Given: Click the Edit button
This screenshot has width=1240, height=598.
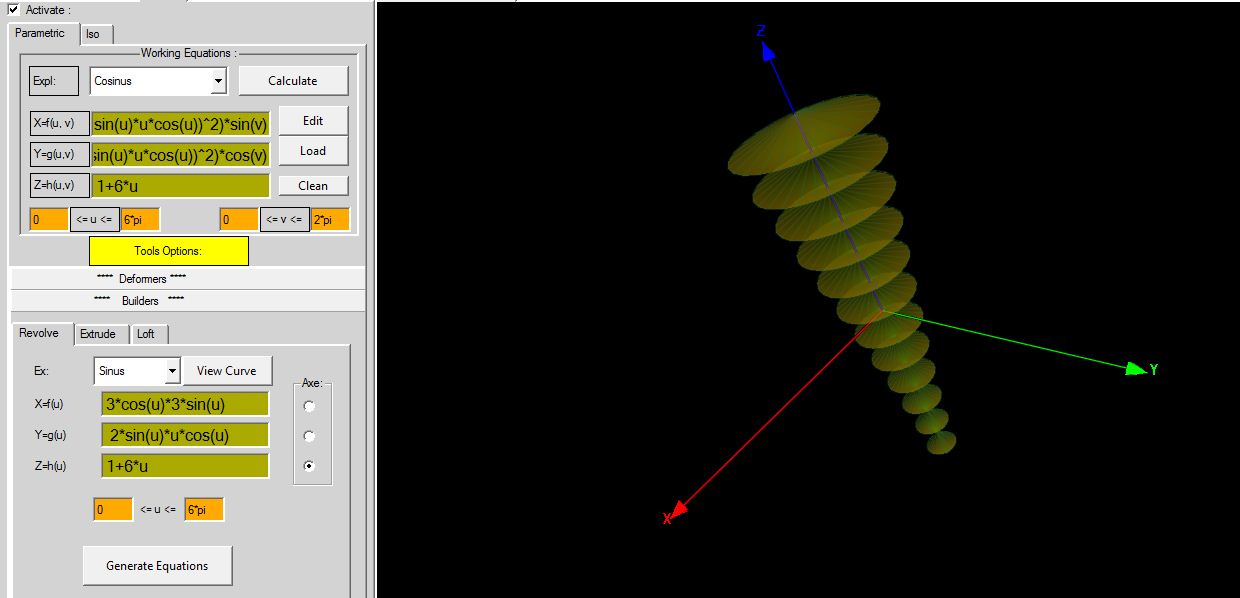Looking at the screenshot, I should pyautogui.click(x=313, y=121).
